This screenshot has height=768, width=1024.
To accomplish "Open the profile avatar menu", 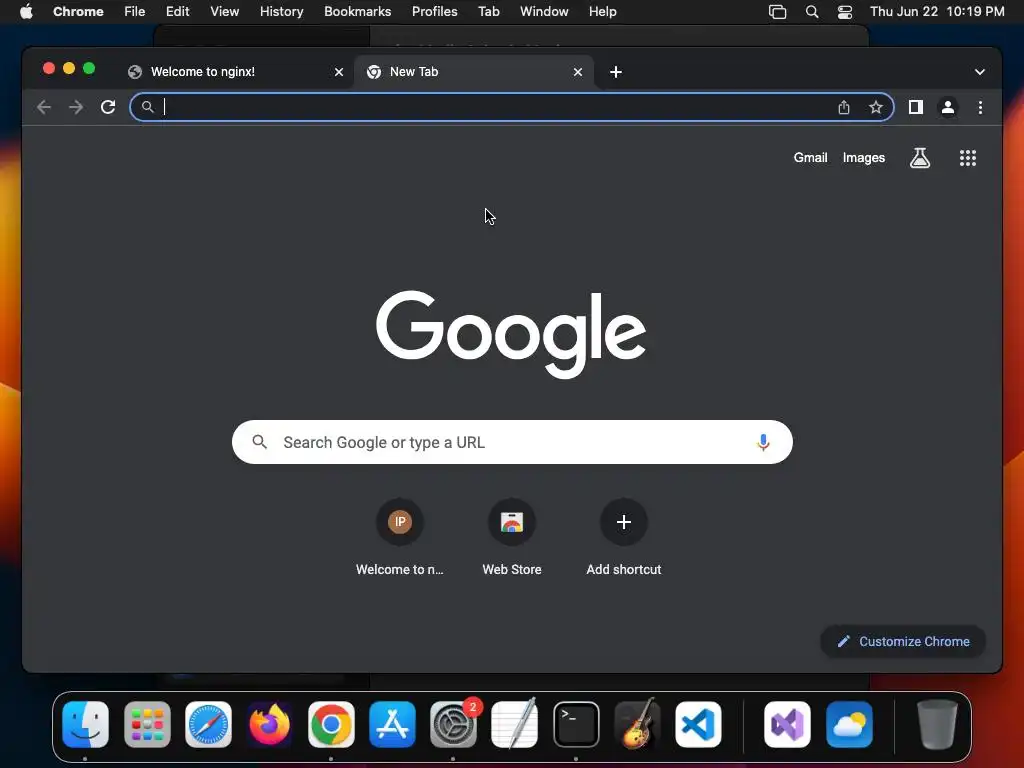I will (x=948, y=107).
